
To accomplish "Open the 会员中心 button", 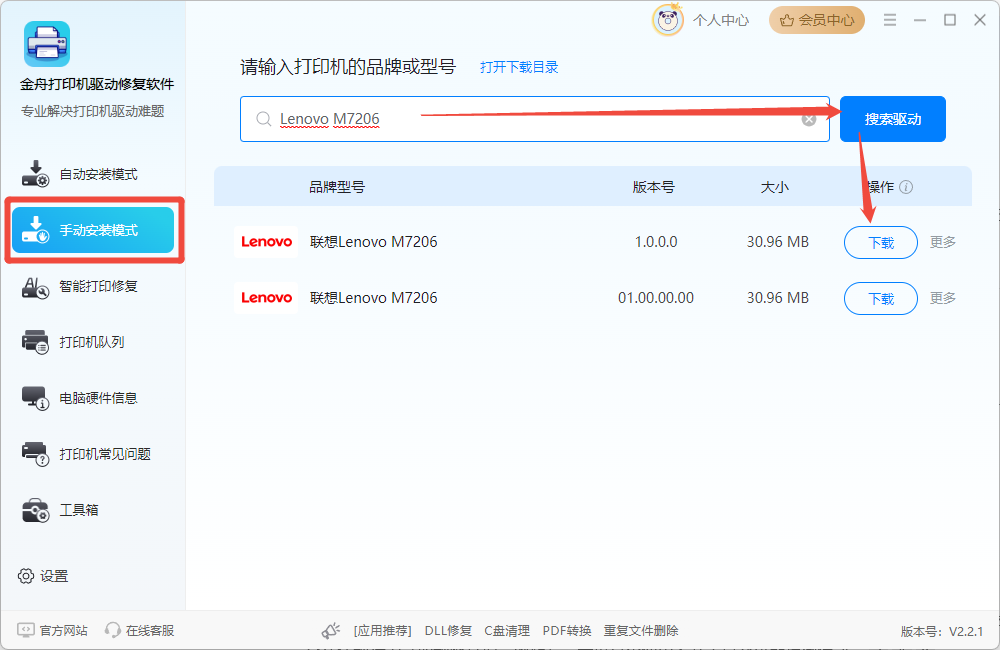I will (x=816, y=20).
